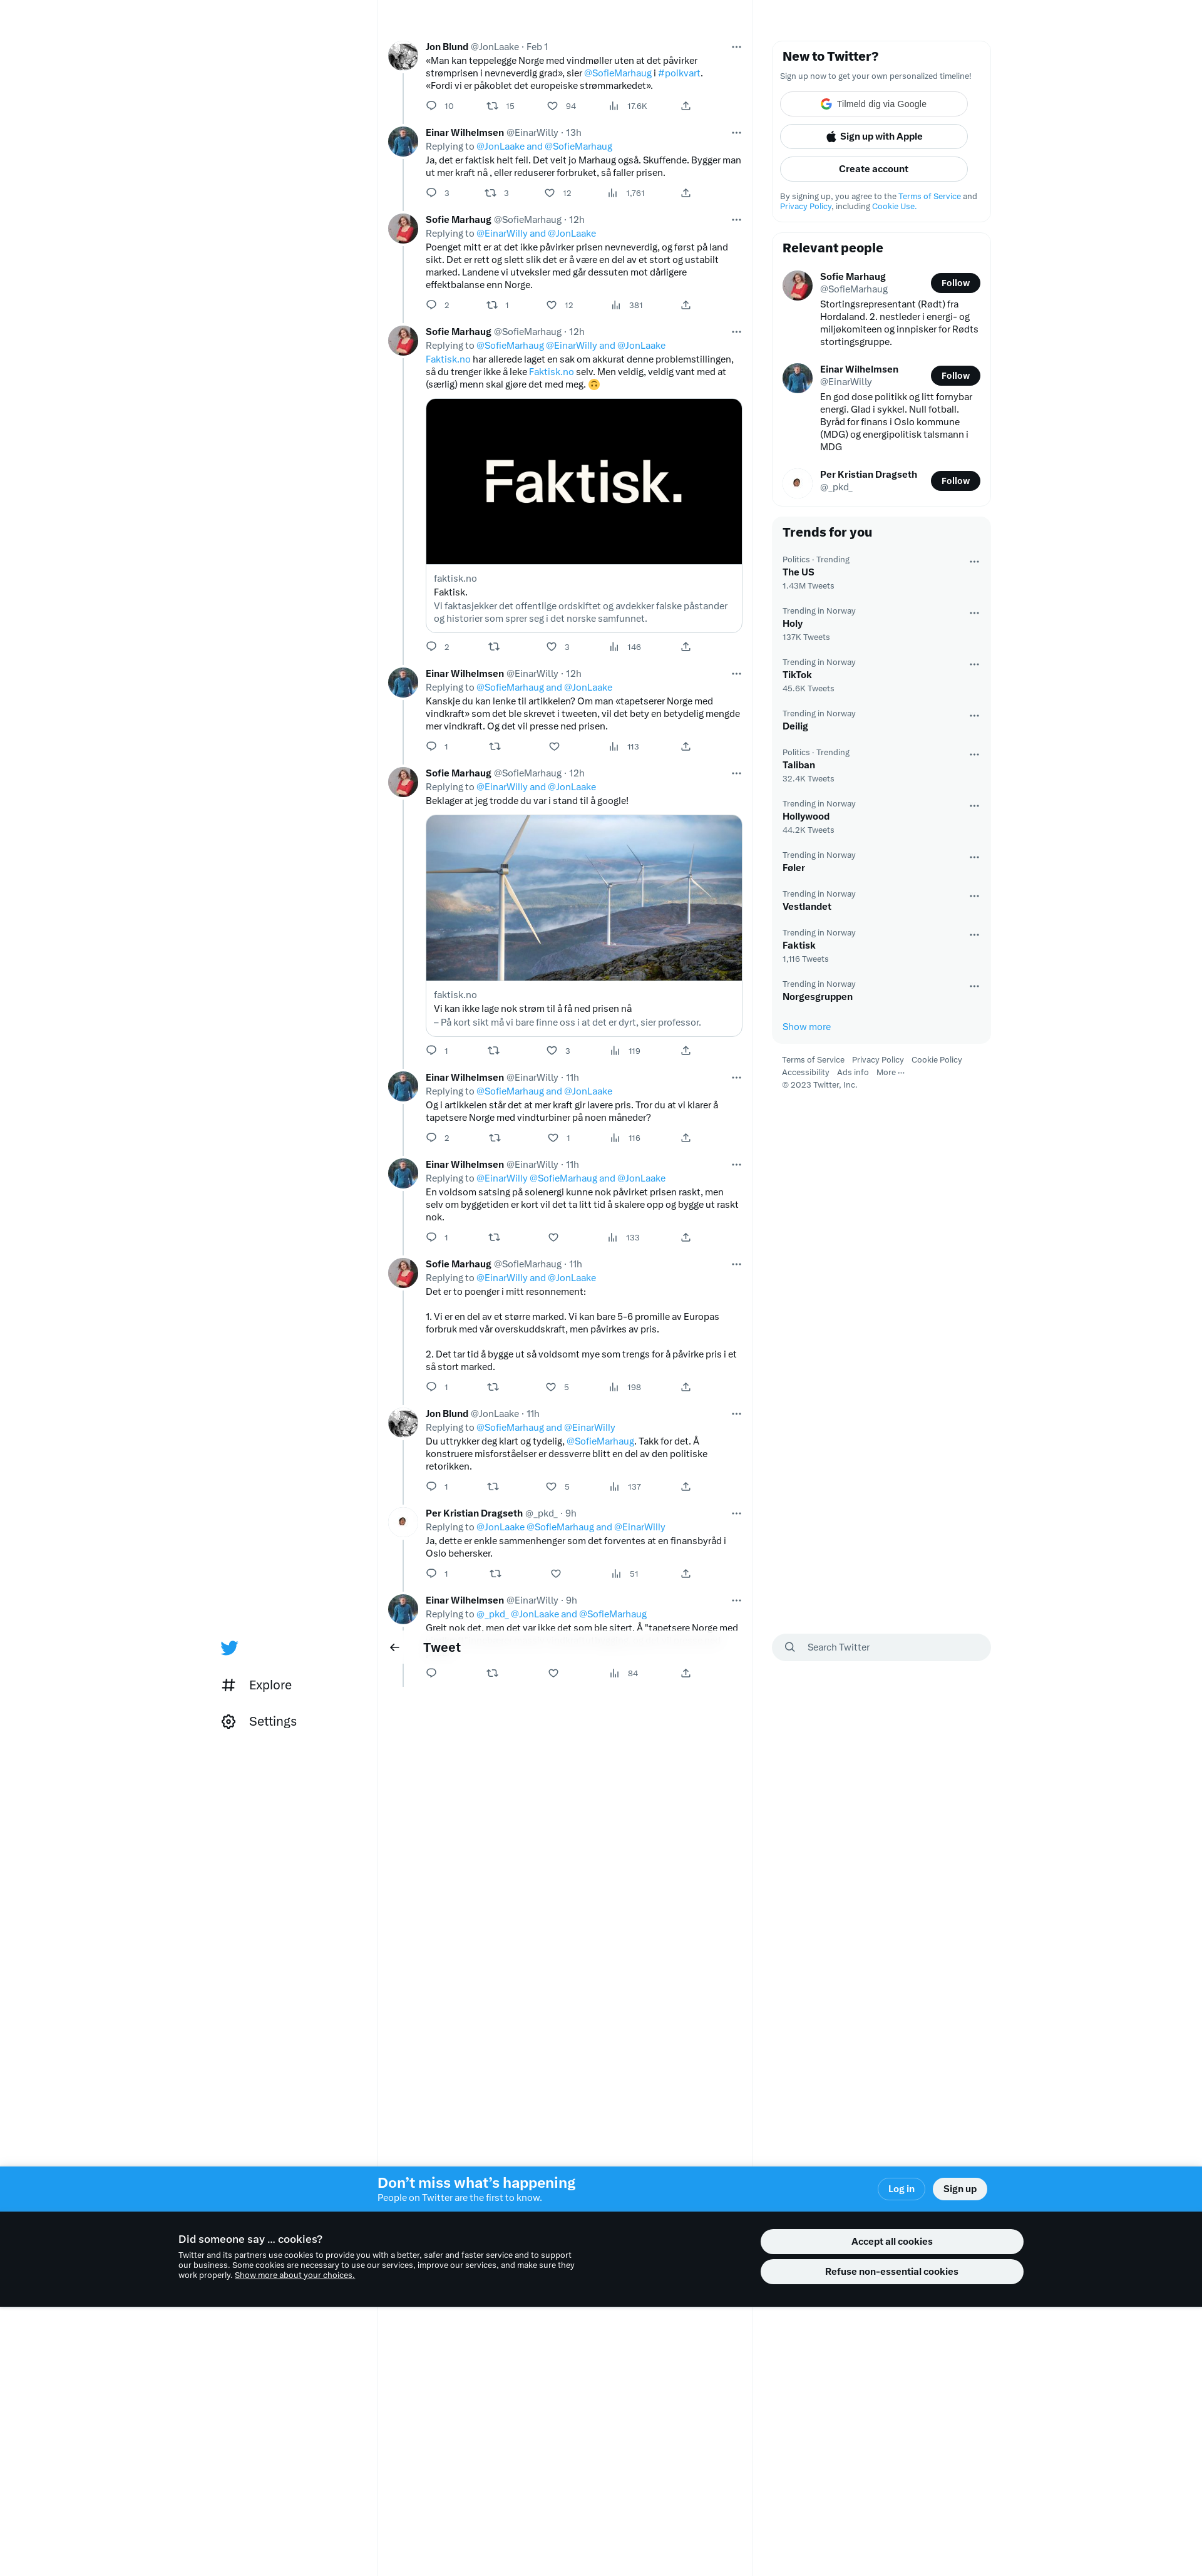
Task: Follow Sofie Marhaug
Action: tap(955, 283)
